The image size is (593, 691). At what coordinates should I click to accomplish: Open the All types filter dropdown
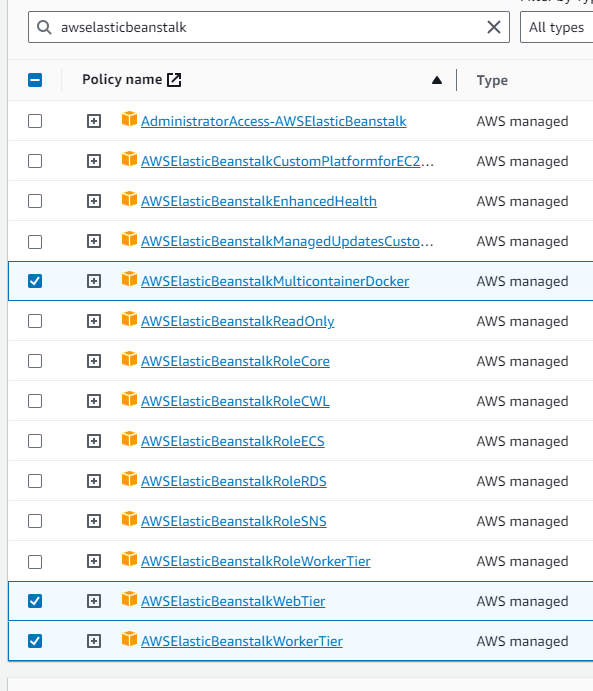click(x=556, y=27)
